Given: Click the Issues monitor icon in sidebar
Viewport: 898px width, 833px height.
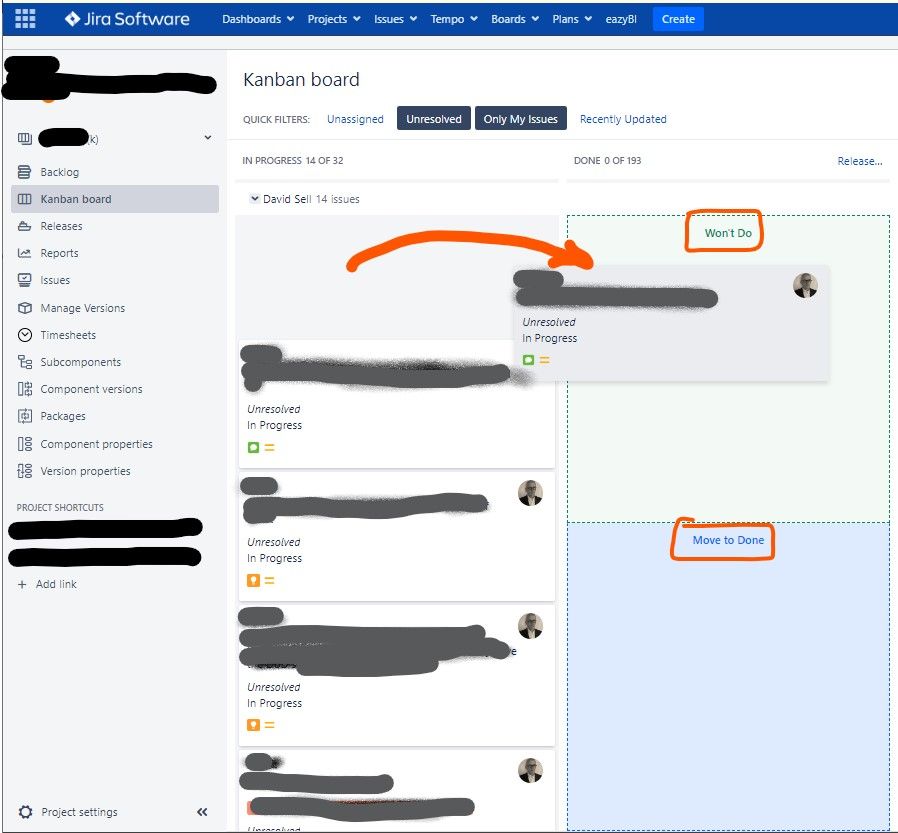Looking at the screenshot, I should (24, 279).
